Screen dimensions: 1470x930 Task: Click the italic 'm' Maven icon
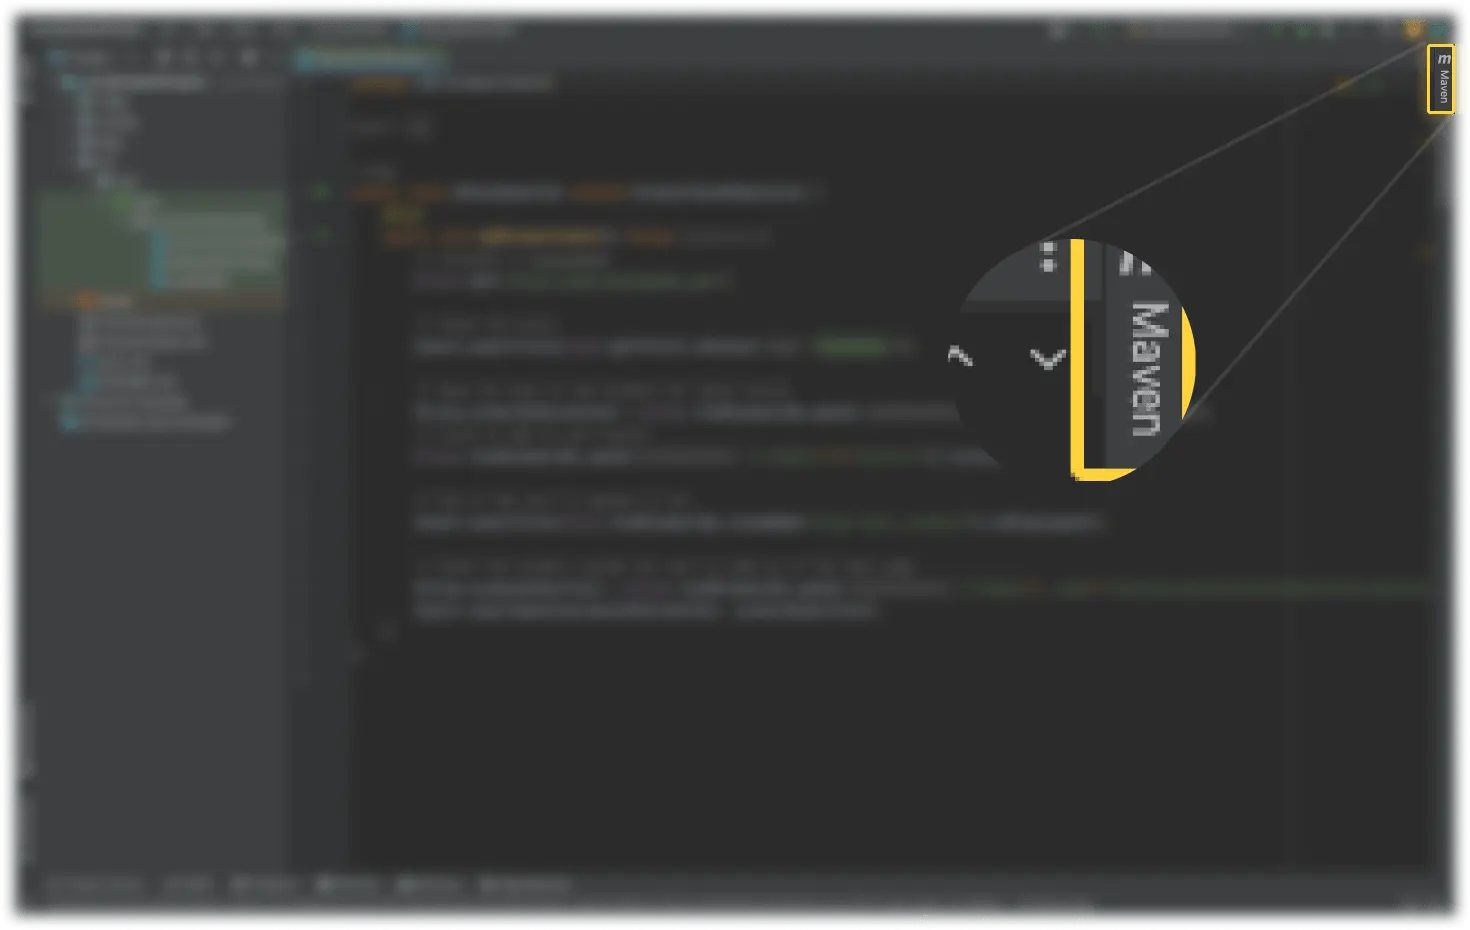1442,60
